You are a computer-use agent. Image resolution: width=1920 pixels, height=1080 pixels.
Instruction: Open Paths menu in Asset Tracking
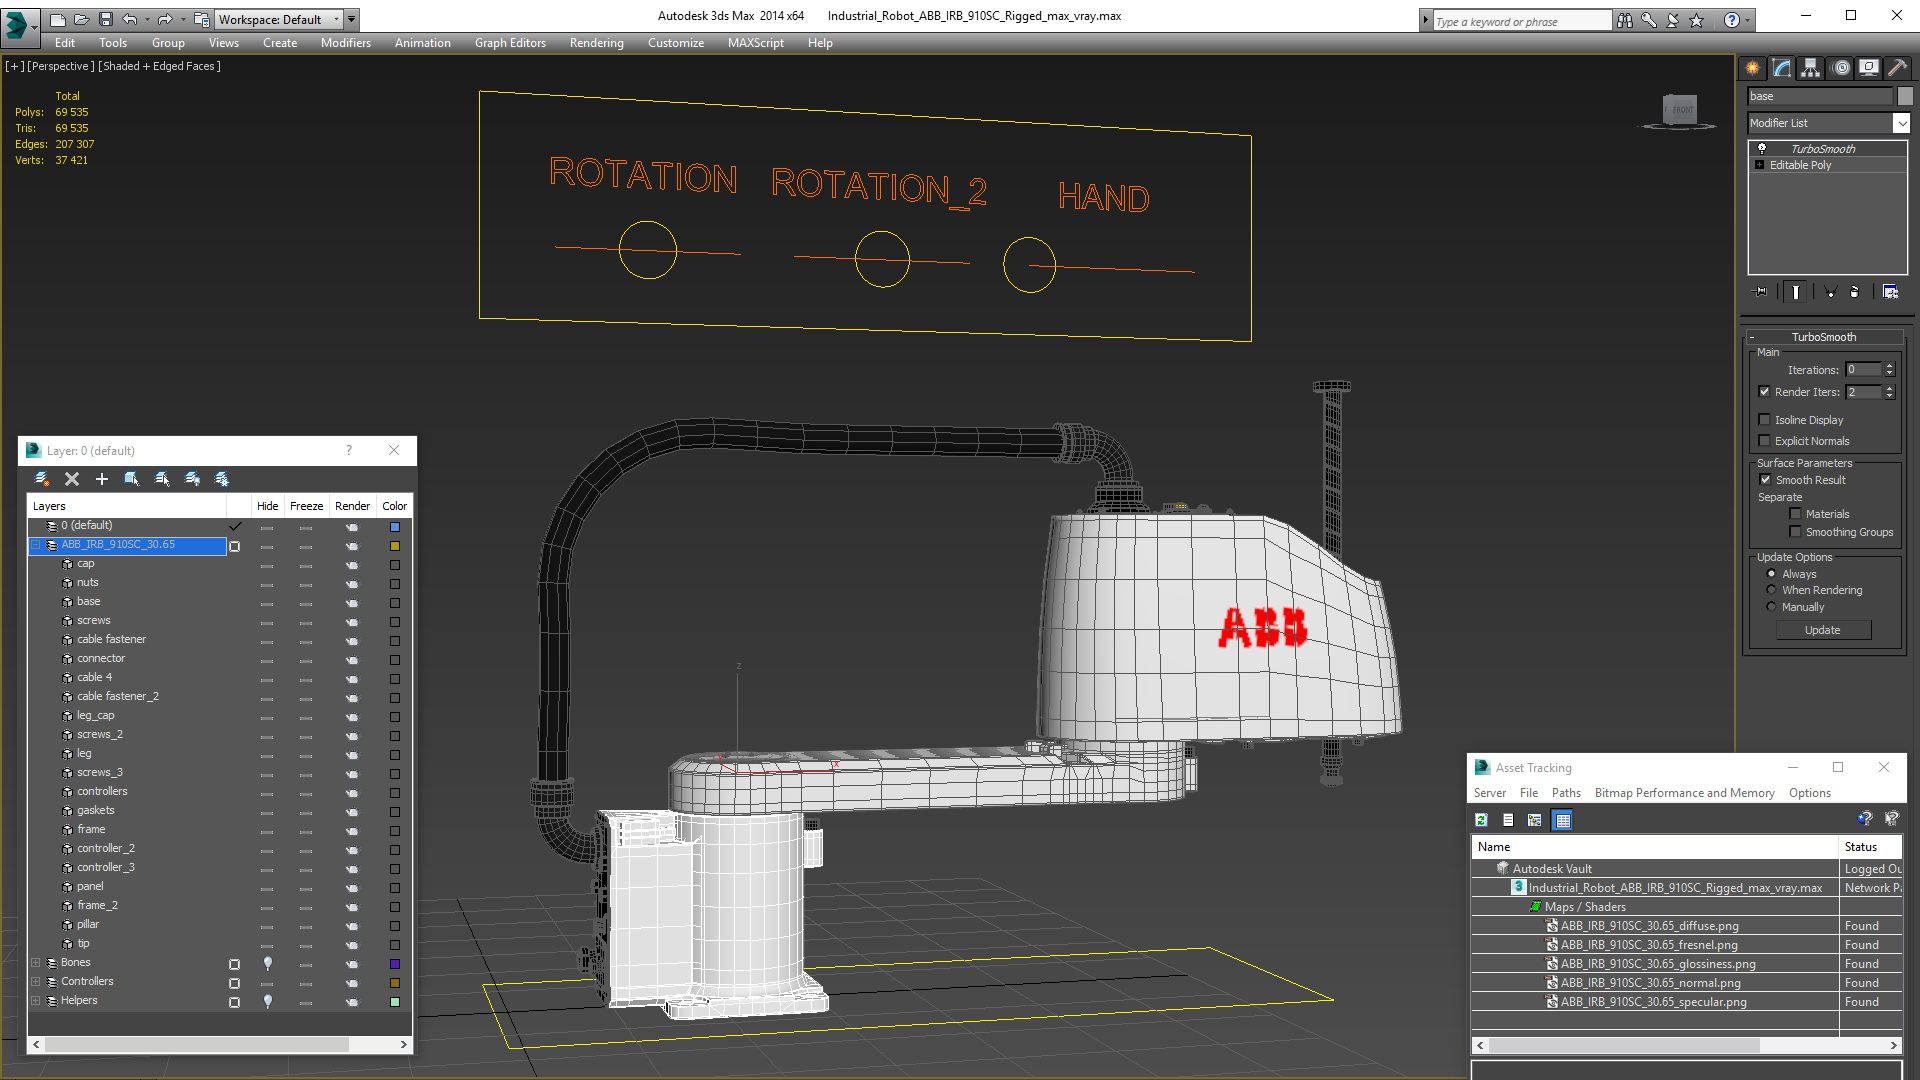pyautogui.click(x=1566, y=793)
